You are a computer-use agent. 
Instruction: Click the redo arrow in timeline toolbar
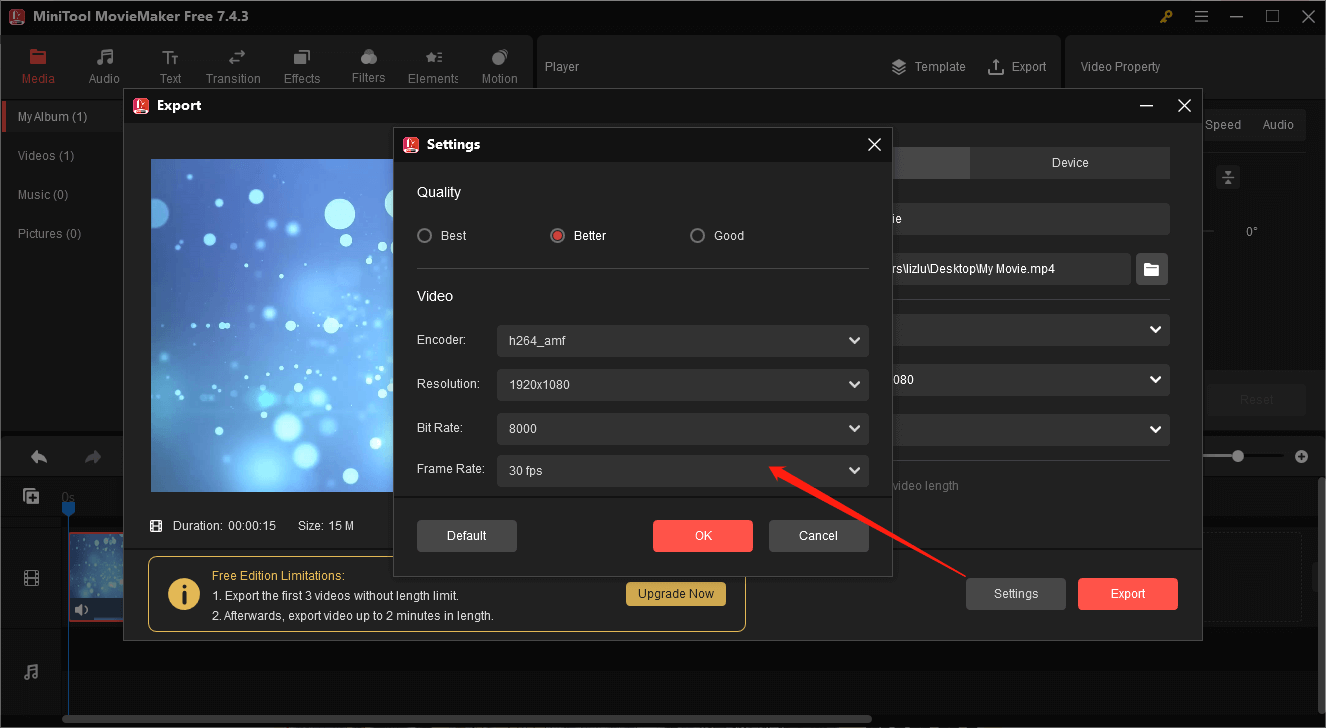(93, 457)
